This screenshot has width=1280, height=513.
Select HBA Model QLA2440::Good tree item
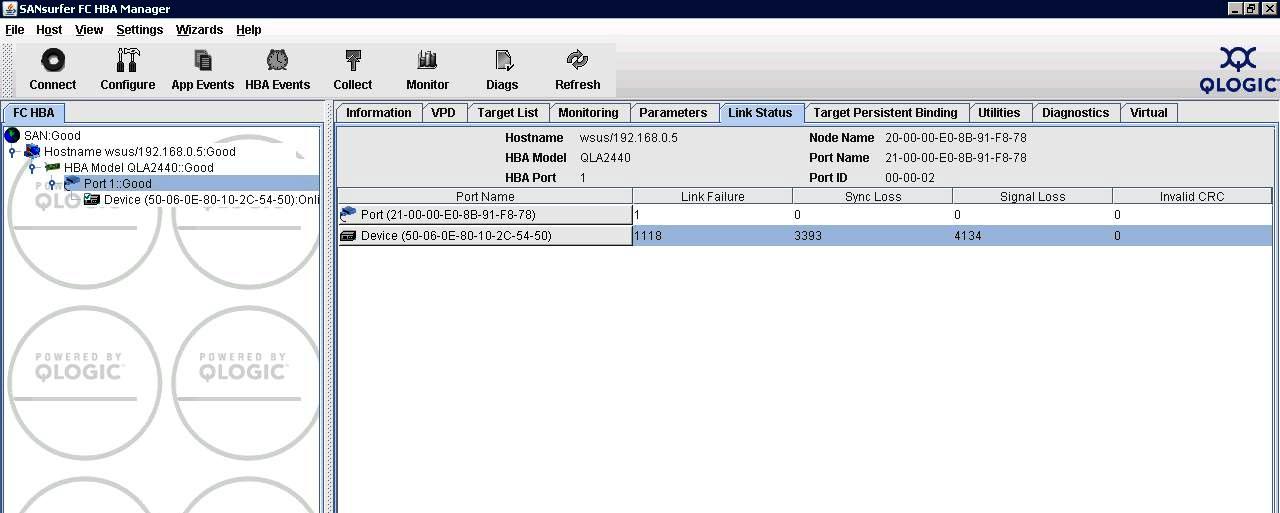[x=139, y=167]
